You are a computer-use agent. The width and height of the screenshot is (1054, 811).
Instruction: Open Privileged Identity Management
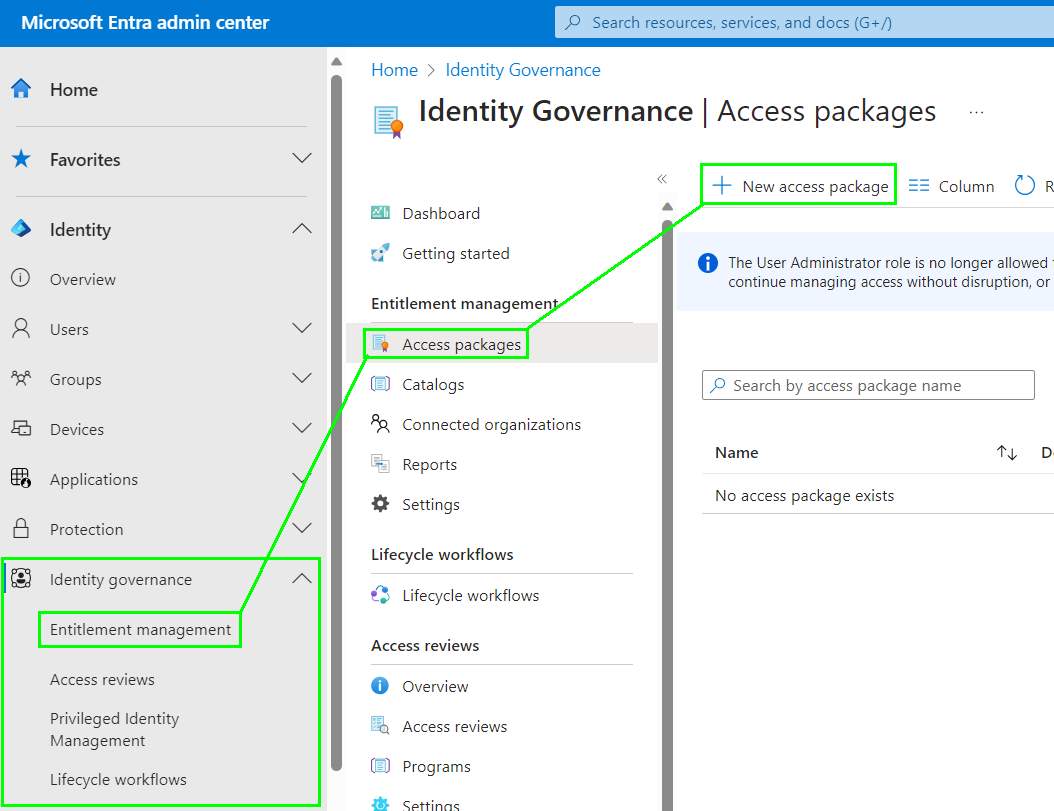point(114,729)
